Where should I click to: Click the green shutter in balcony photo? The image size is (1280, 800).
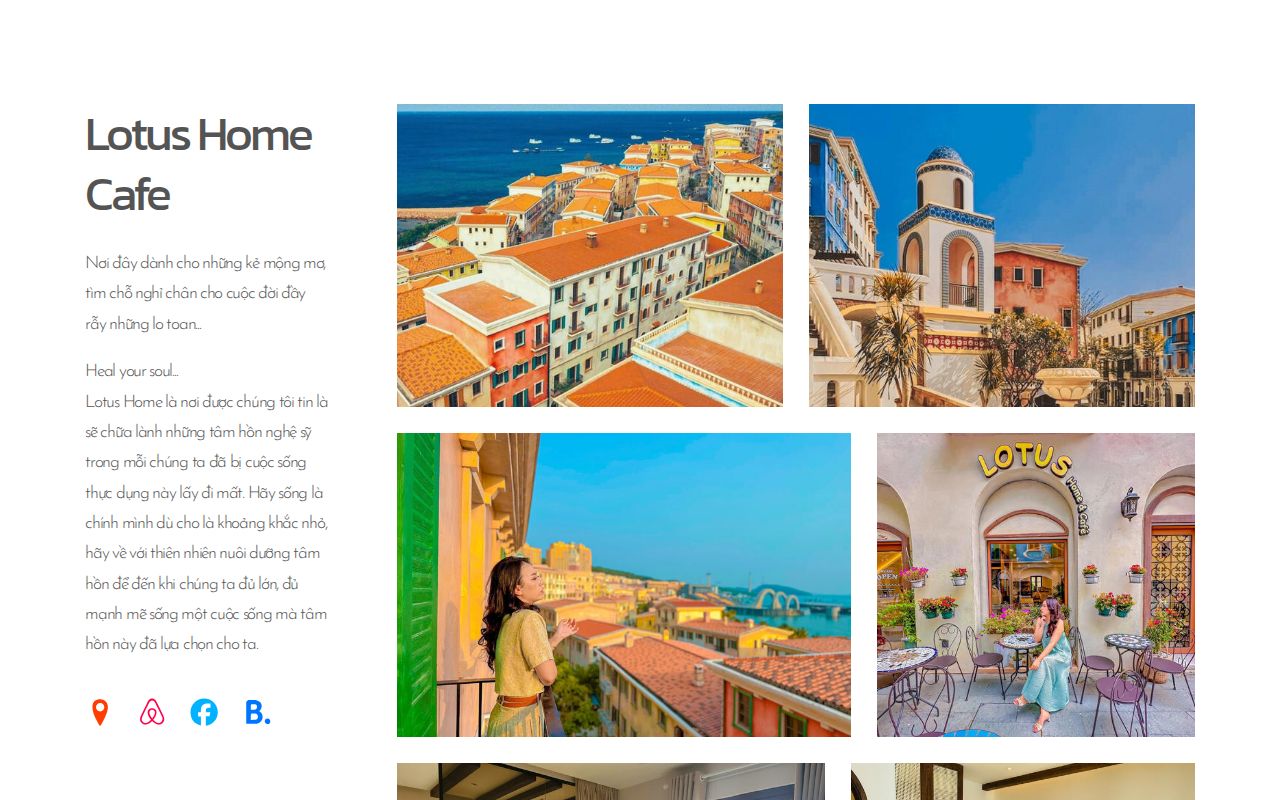click(x=418, y=585)
